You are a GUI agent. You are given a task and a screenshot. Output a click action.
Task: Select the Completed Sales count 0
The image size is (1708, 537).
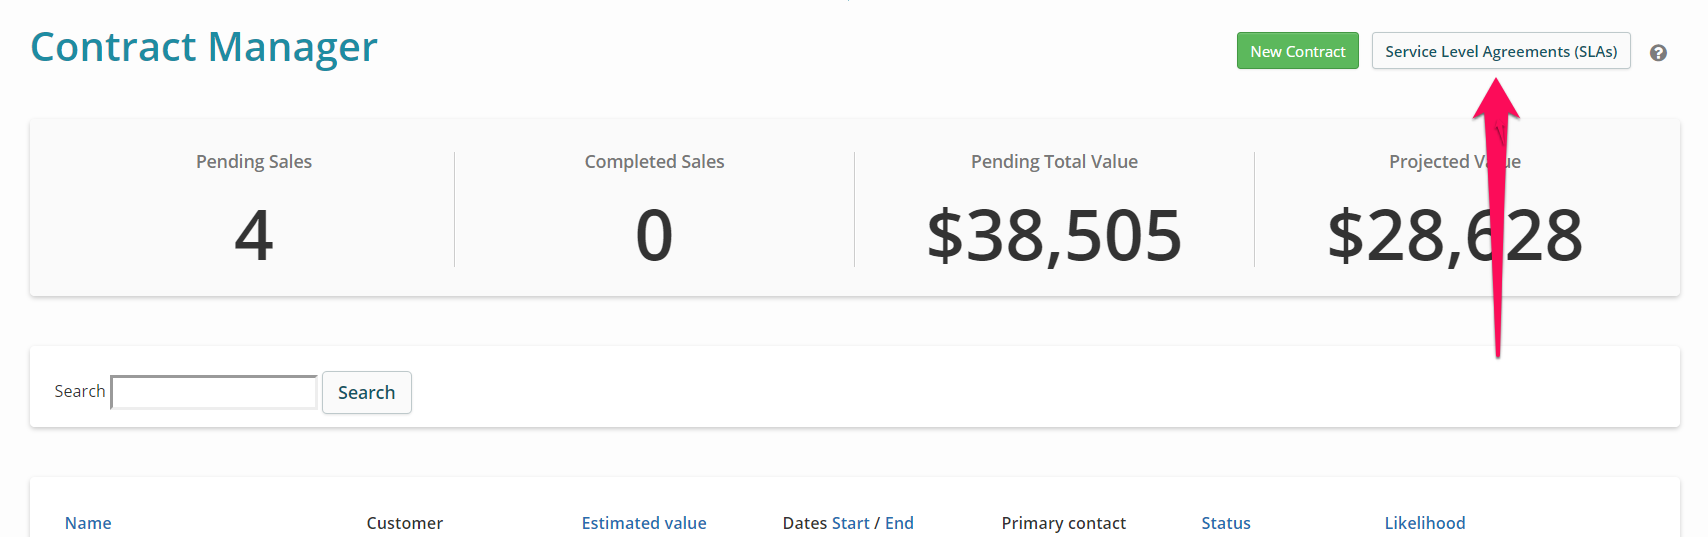(654, 236)
